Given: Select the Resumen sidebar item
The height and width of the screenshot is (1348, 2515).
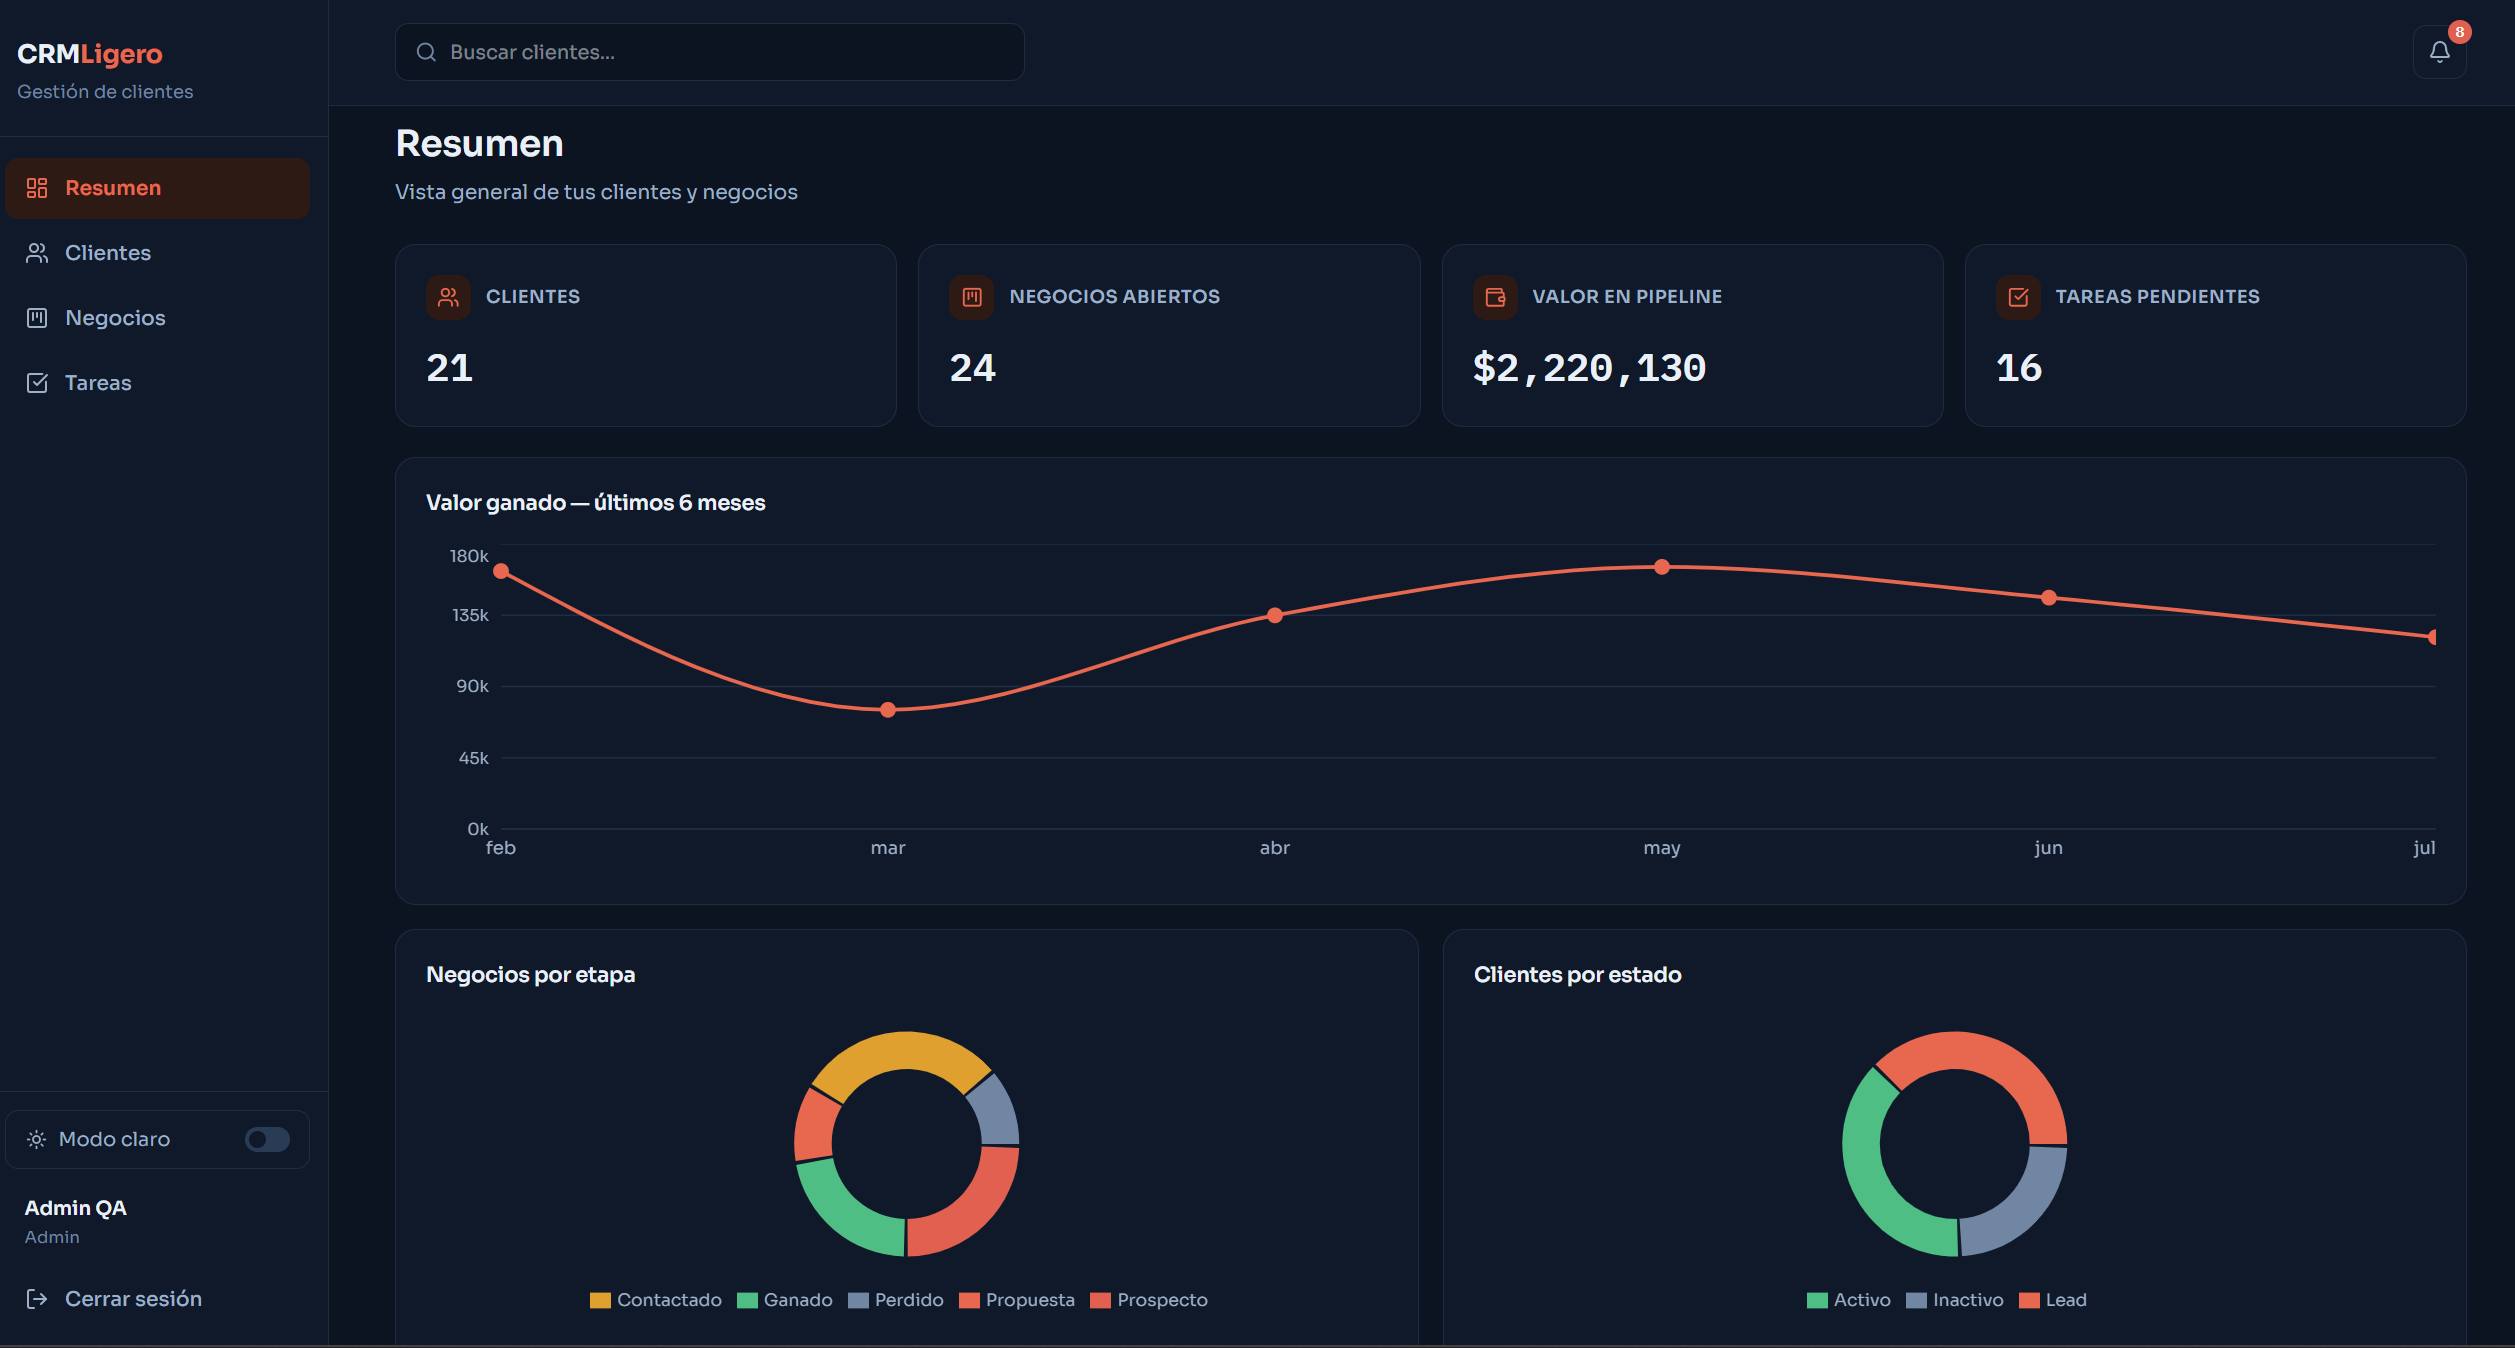Looking at the screenshot, I should pos(157,188).
